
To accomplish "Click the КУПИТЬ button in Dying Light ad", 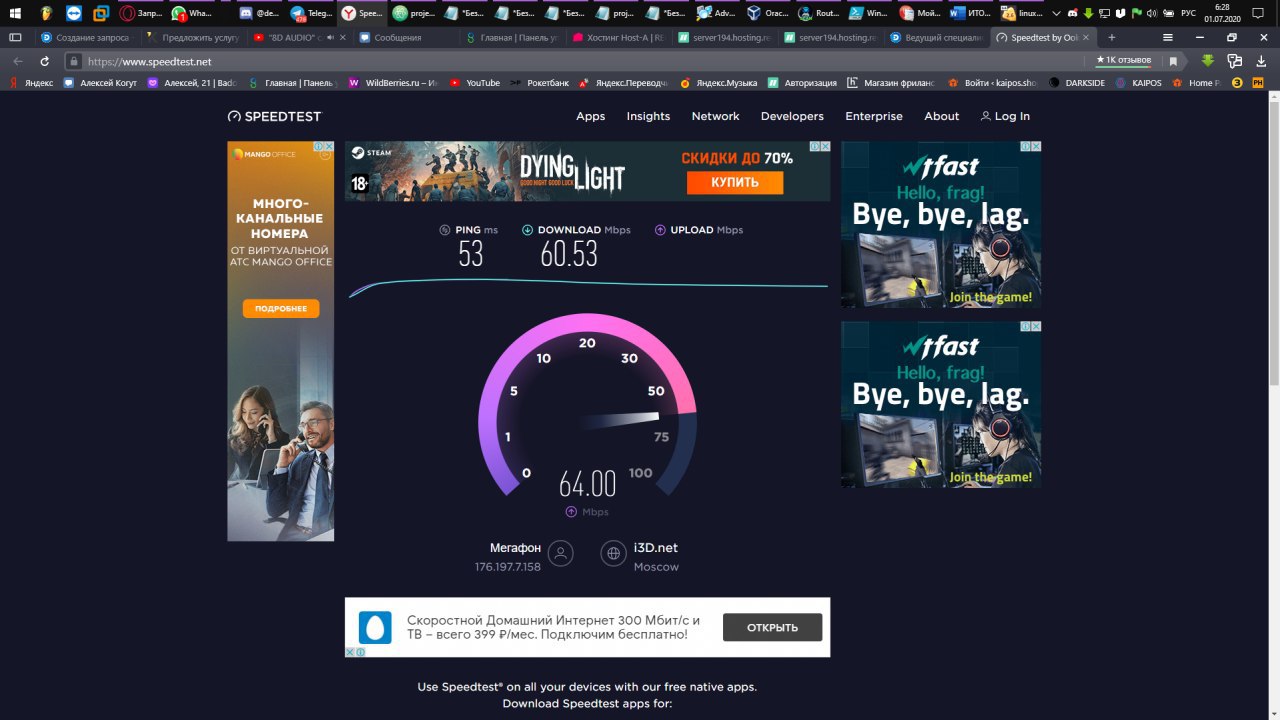I will click(735, 182).
